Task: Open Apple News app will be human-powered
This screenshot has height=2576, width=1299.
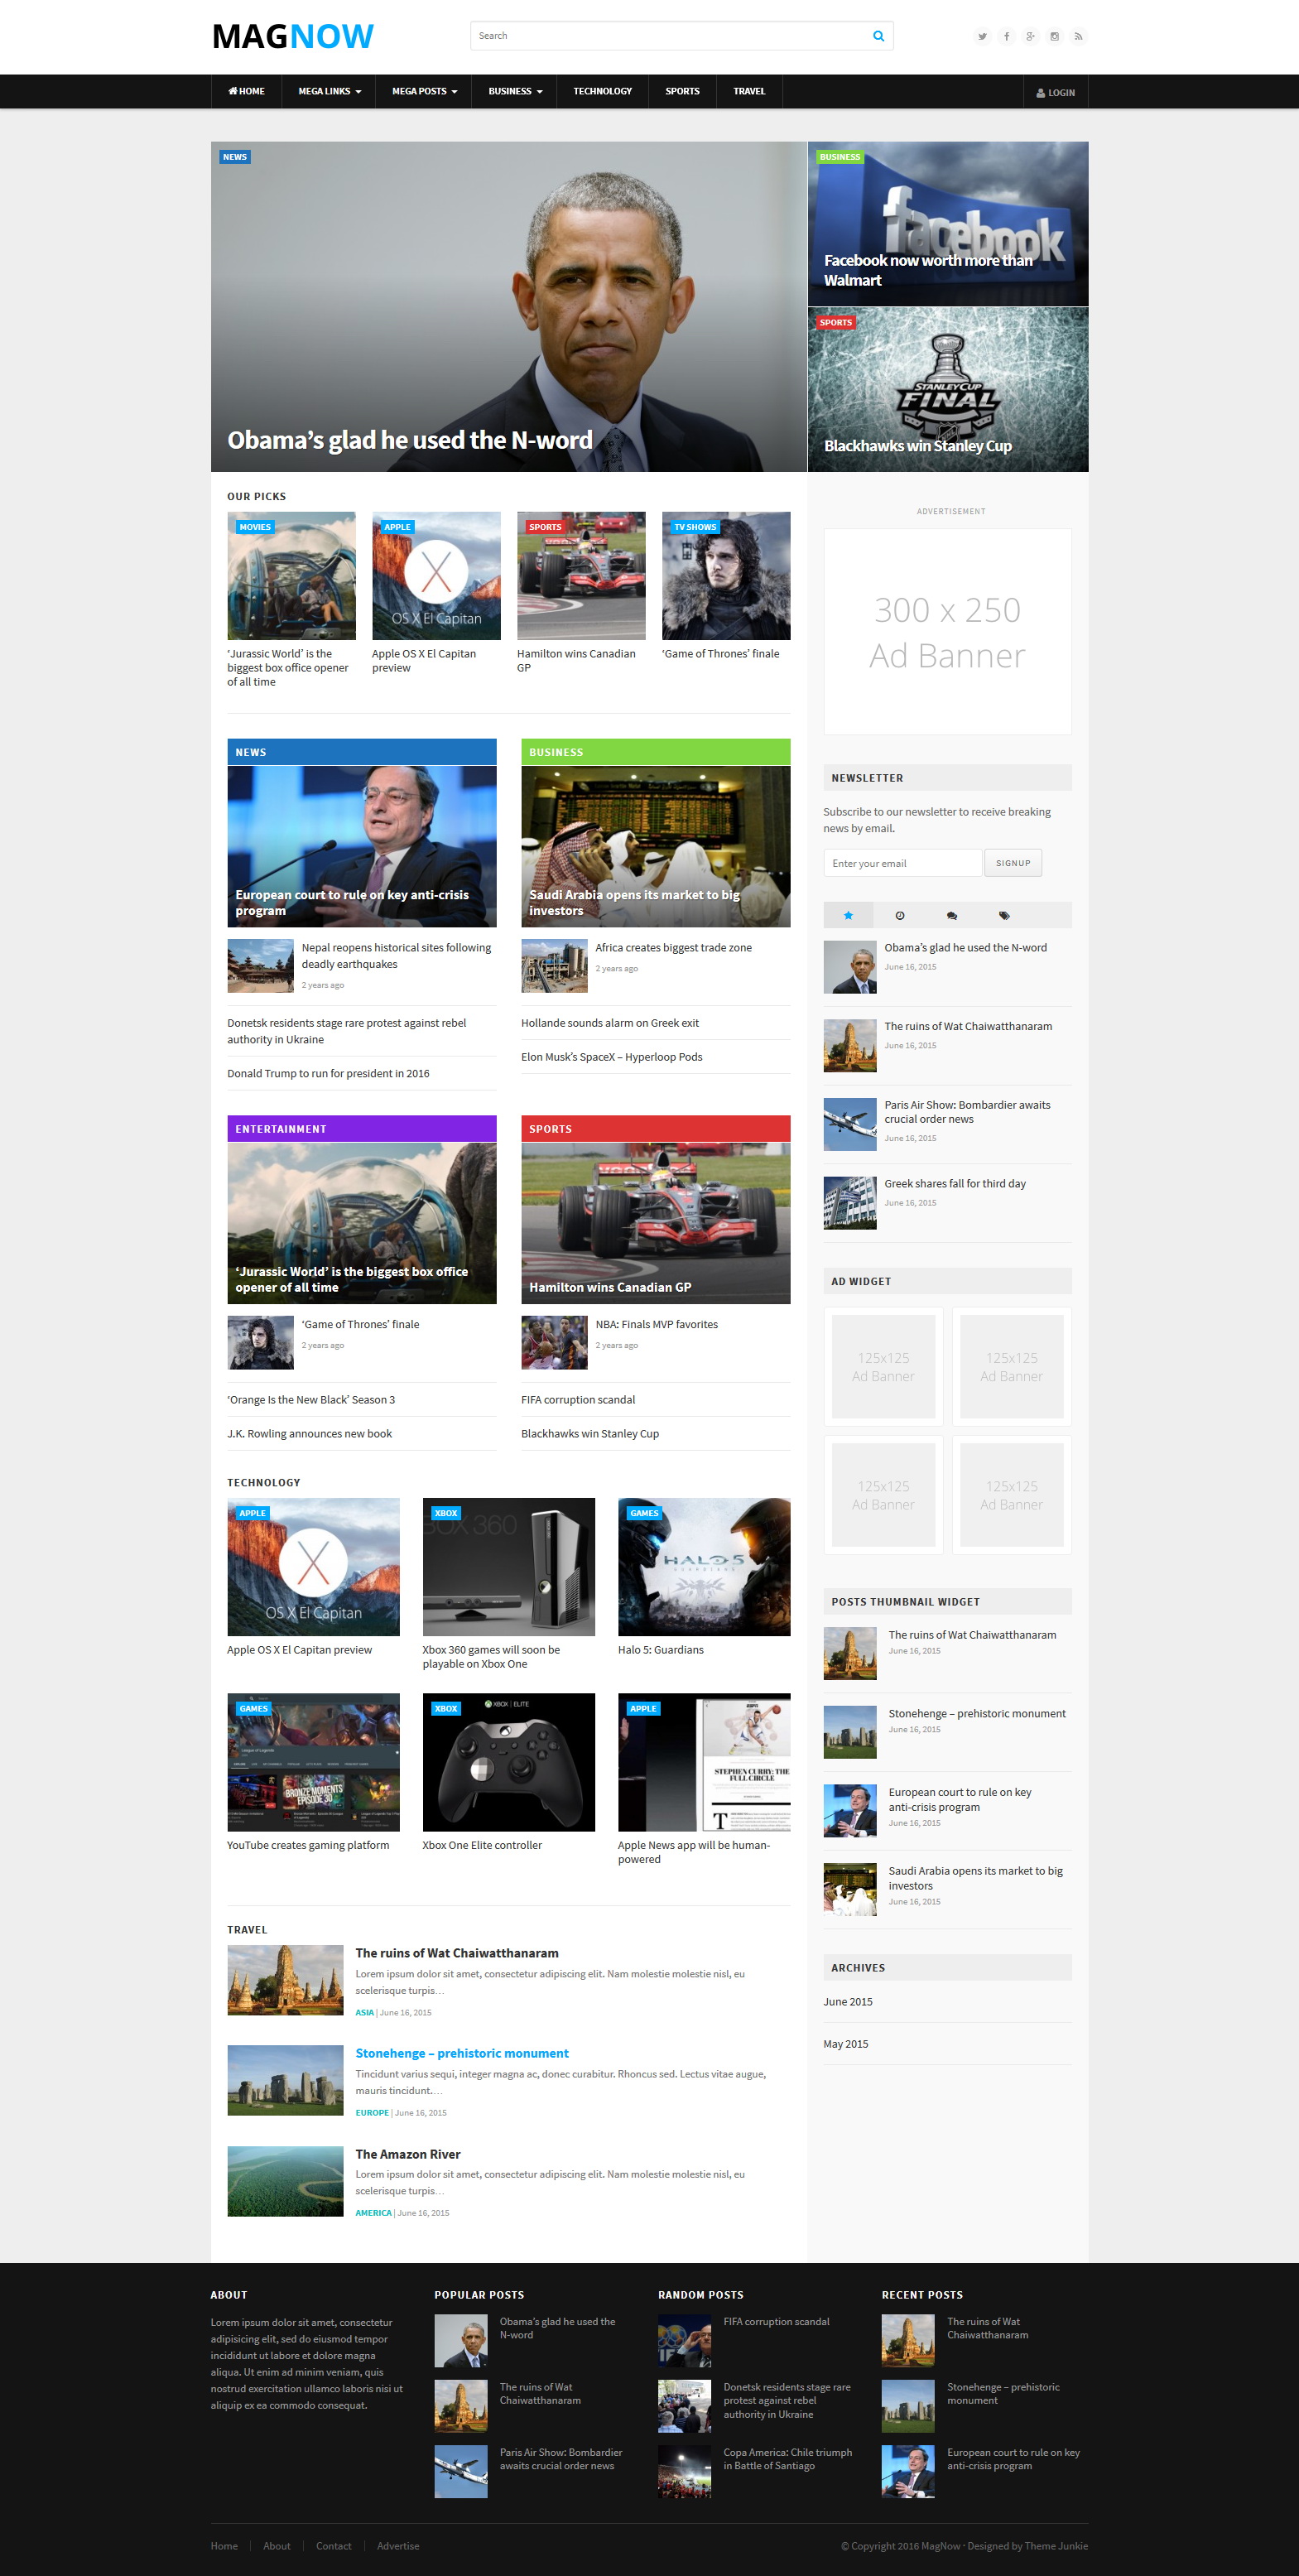Action: coord(694,1852)
